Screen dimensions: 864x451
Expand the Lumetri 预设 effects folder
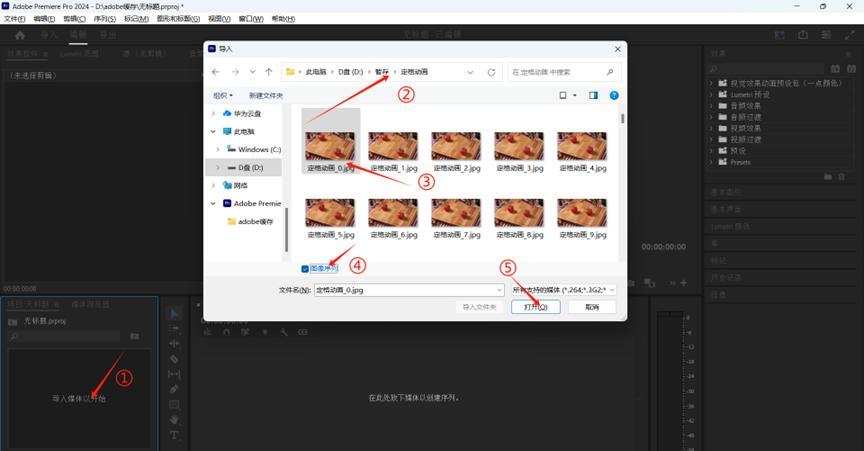coord(711,94)
